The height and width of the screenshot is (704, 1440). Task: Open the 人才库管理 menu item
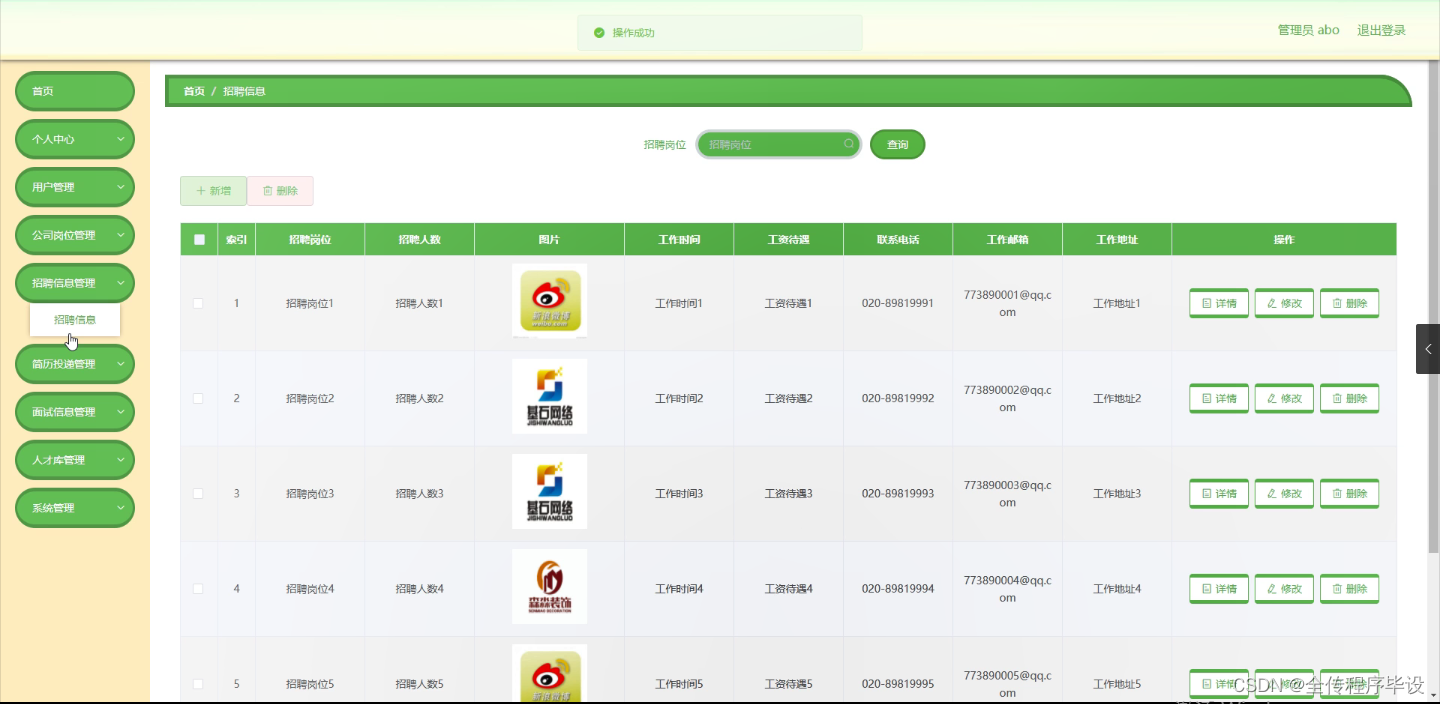click(74, 459)
